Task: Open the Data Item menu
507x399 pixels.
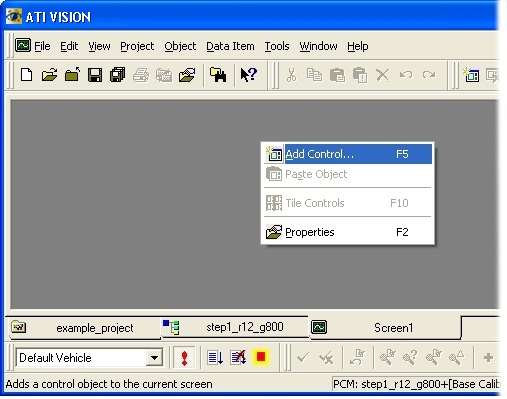Action: point(230,46)
